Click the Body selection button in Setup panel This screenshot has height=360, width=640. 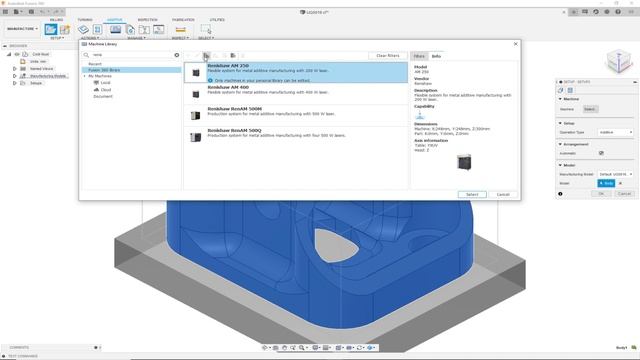click(606, 183)
